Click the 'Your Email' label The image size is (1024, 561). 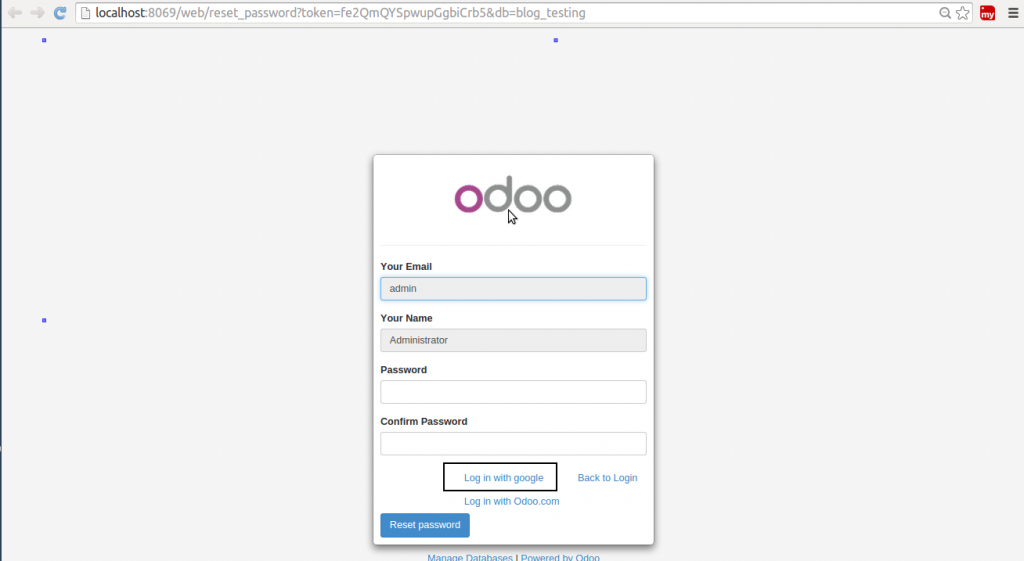point(406,266)
